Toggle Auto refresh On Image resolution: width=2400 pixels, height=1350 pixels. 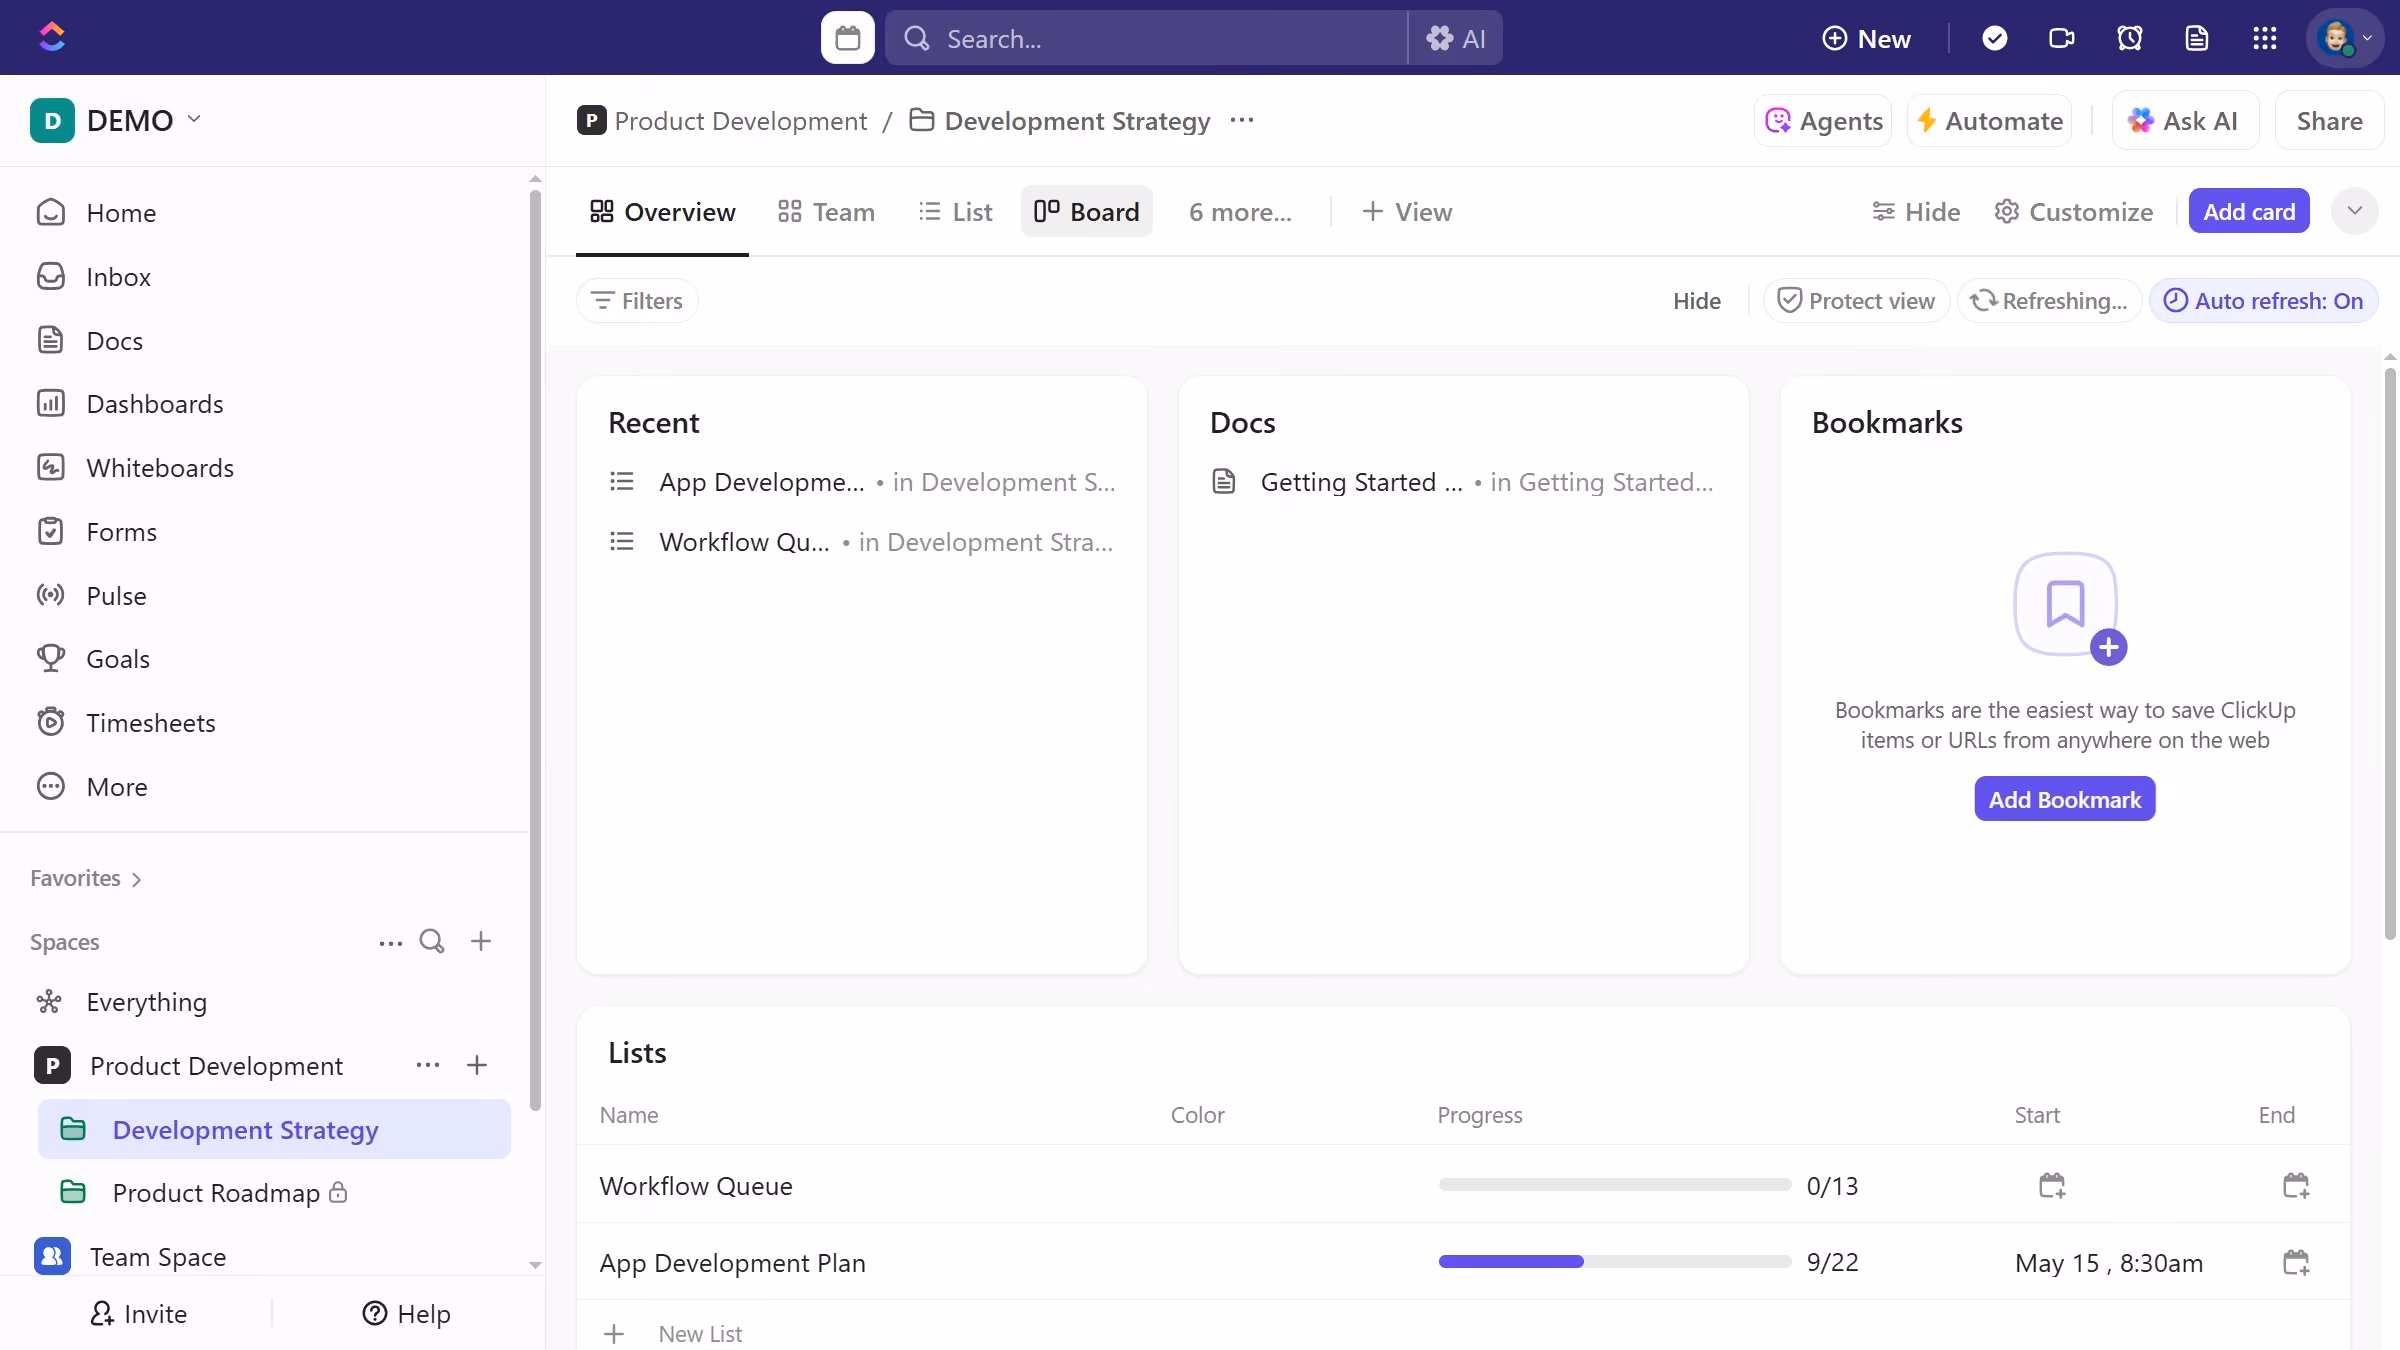tap(2263, 301)
